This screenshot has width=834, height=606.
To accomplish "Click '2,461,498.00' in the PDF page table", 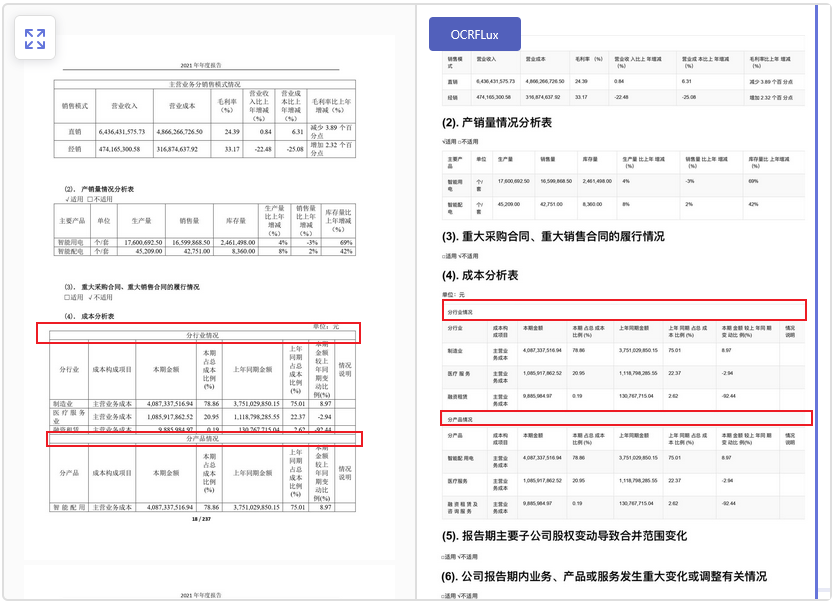I will point(238,243).
